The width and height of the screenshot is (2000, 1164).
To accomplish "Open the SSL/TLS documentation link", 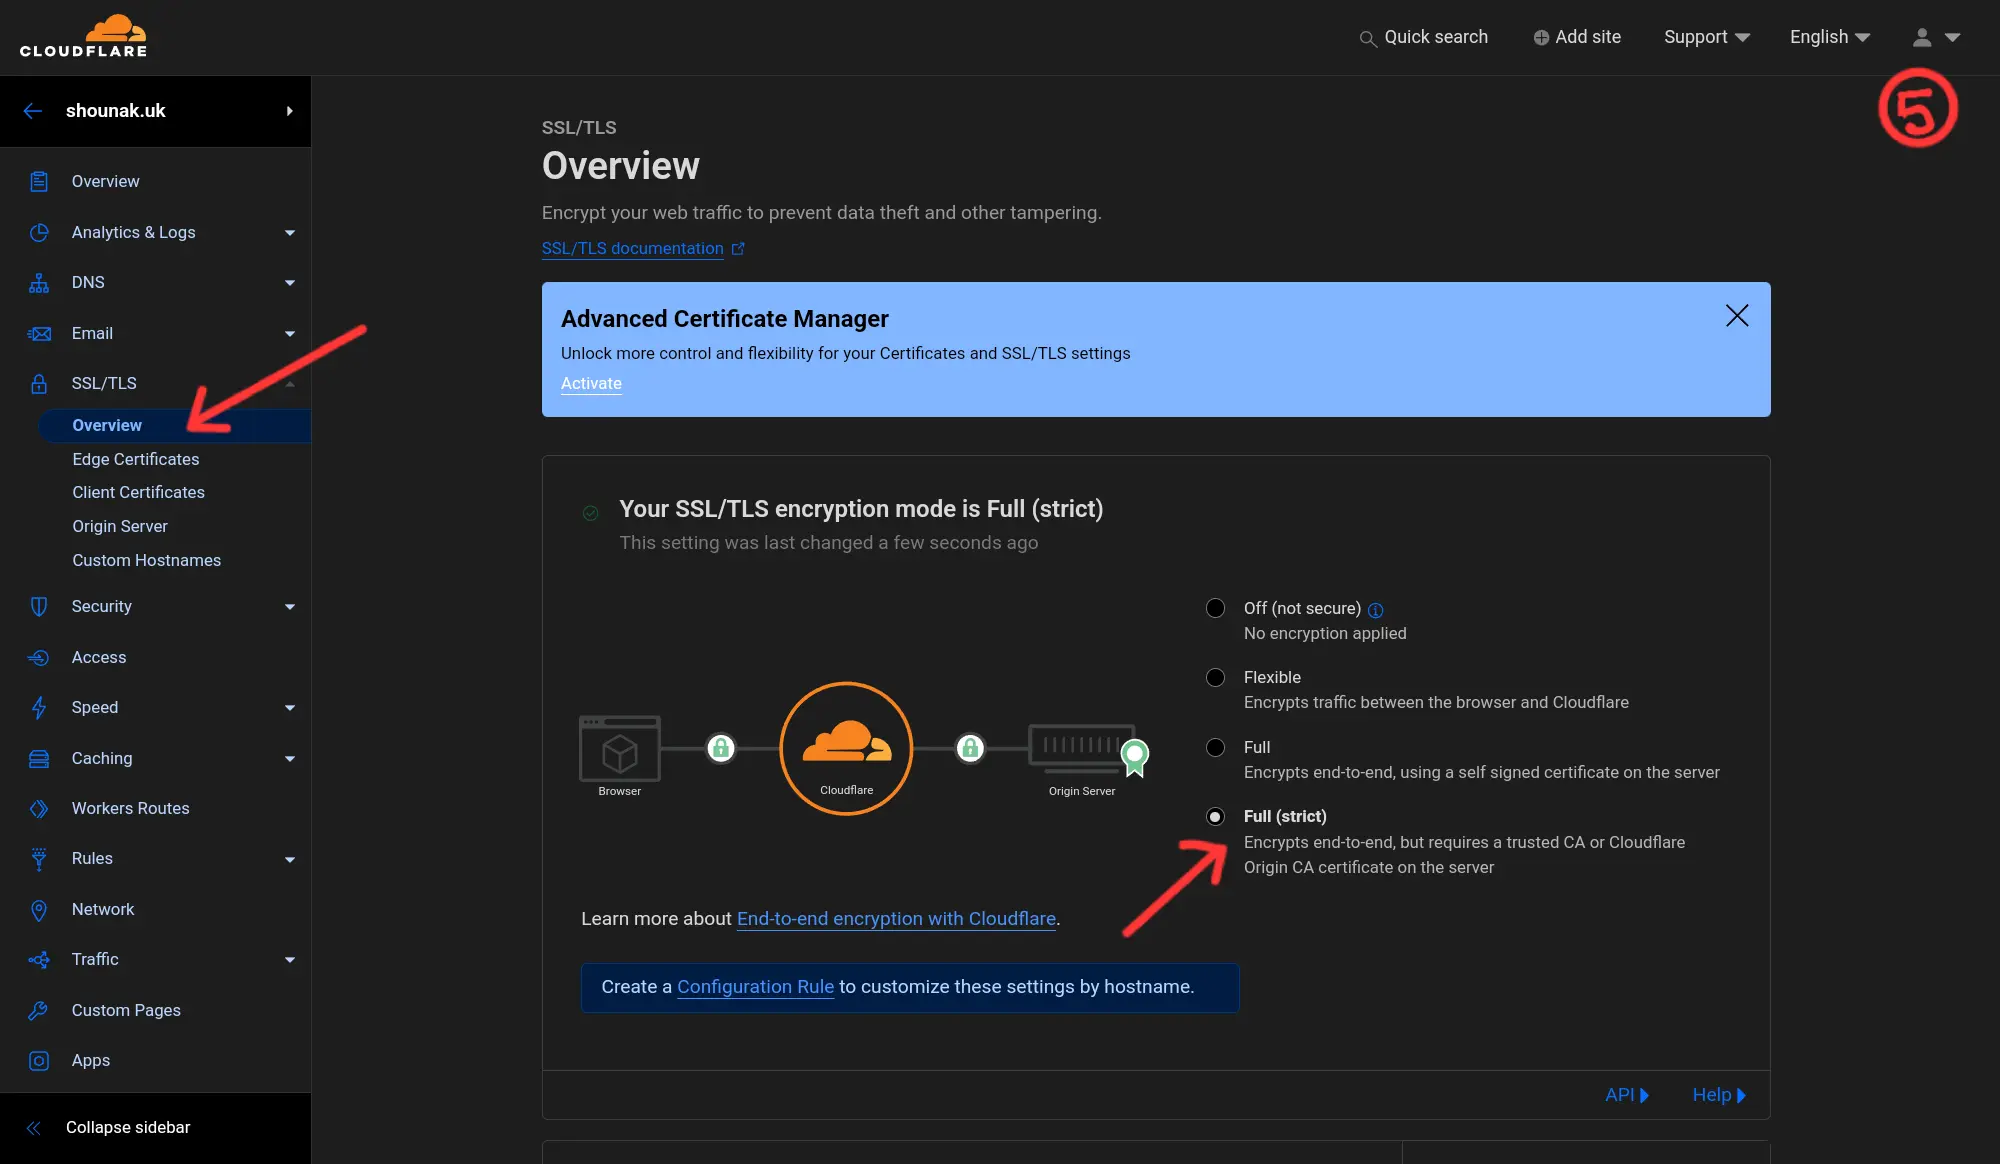I will coord(632,248).
